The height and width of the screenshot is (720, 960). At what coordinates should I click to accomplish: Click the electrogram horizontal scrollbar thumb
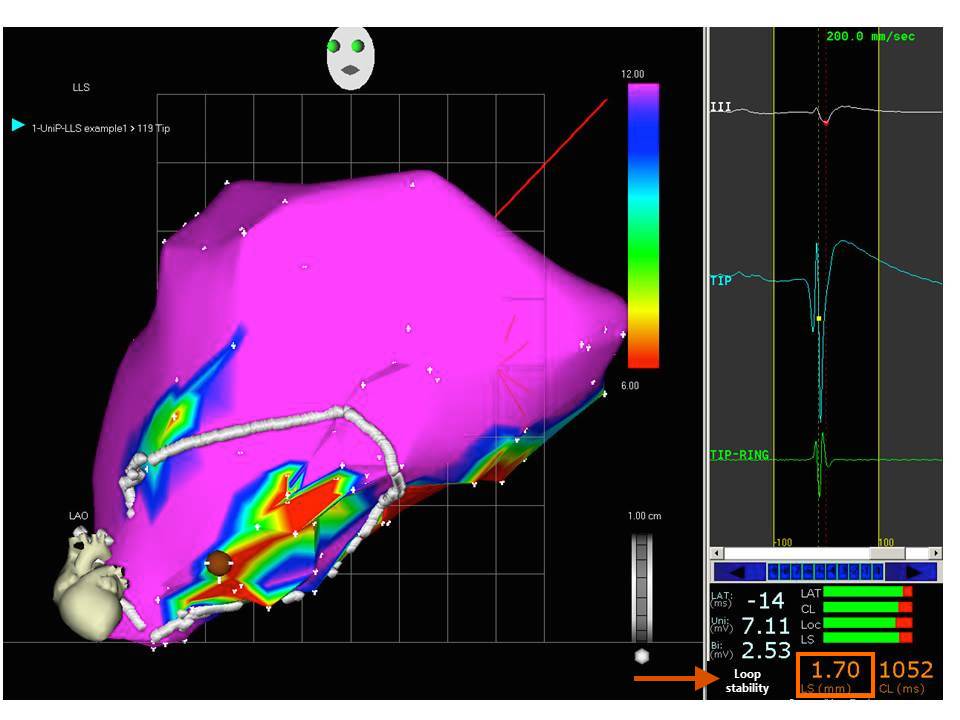click(887, 553)
